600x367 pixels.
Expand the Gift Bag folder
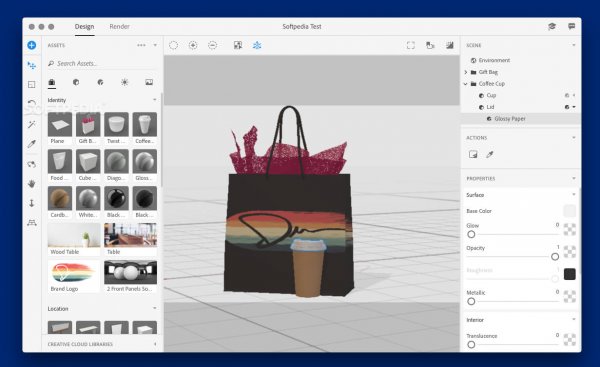click(466, 72)
